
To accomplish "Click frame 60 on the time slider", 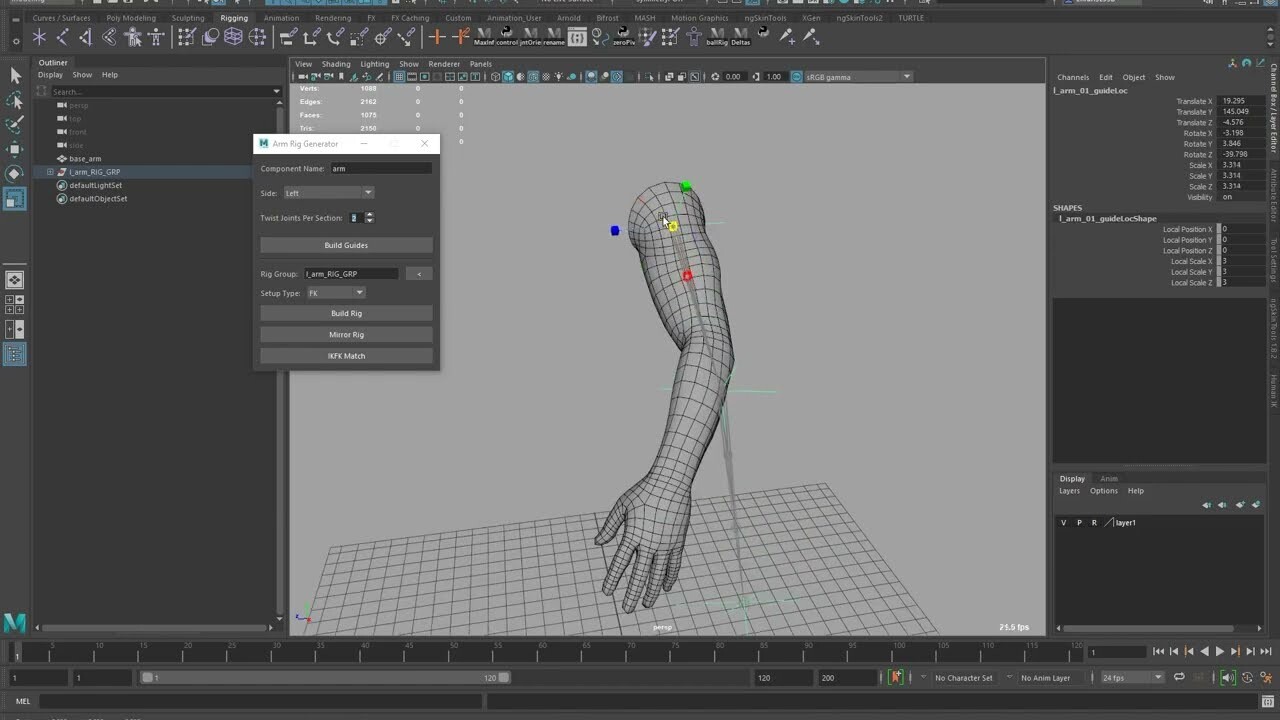I will 540,651.
